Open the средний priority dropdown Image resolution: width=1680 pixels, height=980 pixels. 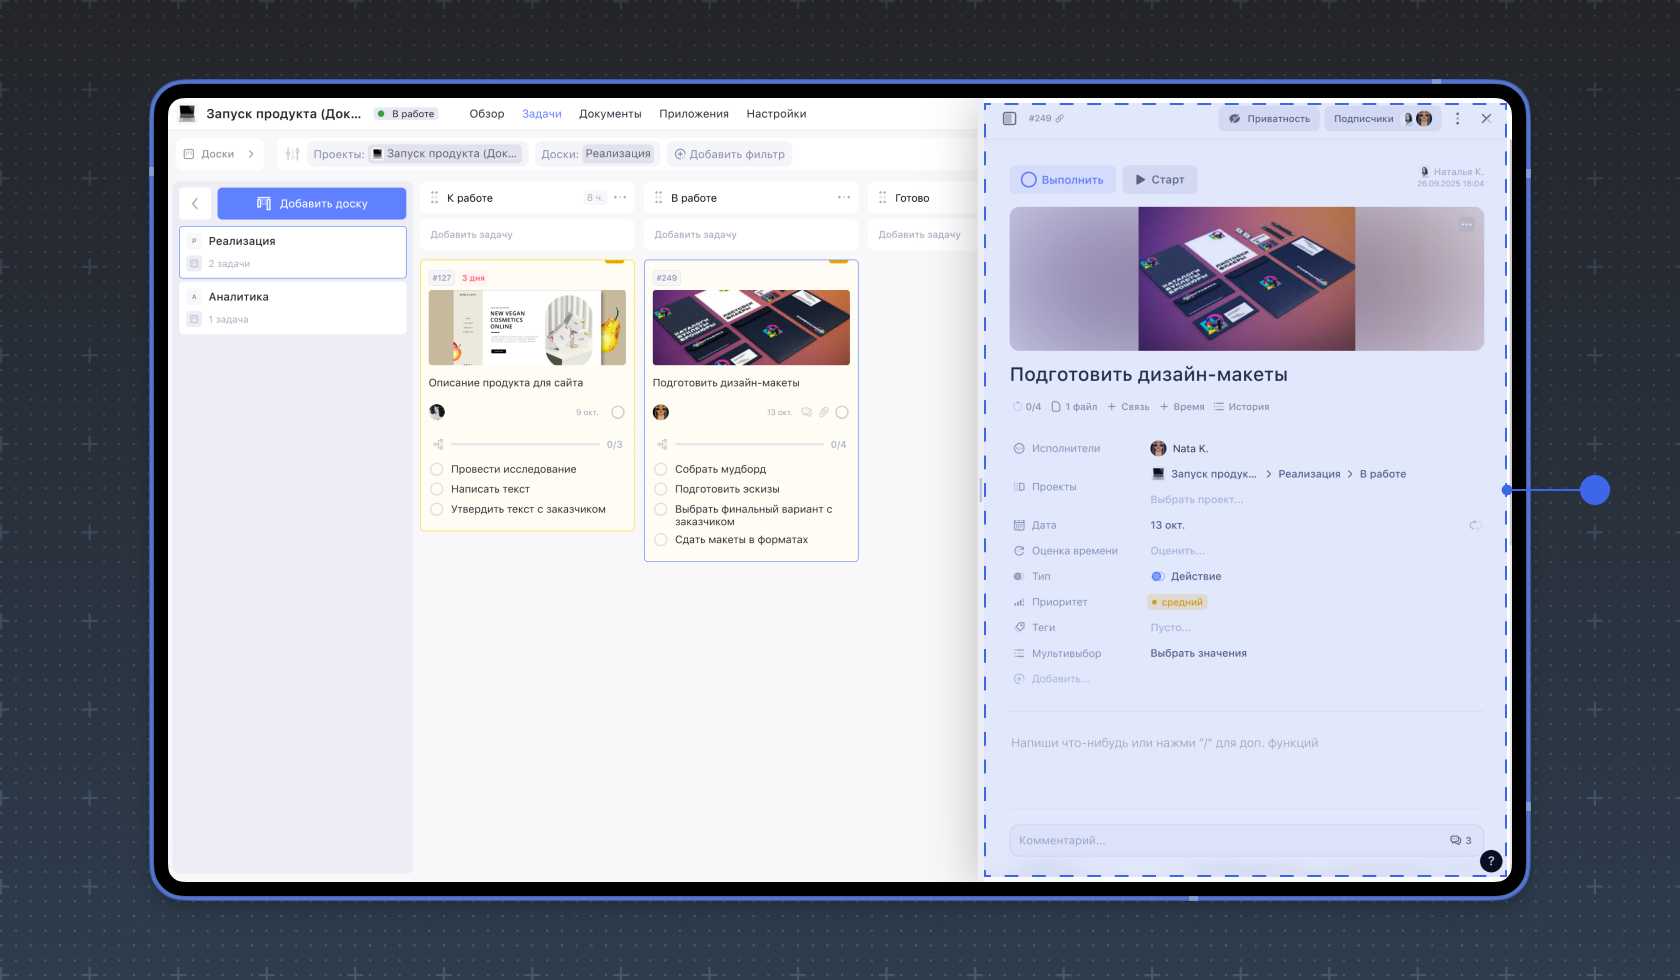[1177, 602]
